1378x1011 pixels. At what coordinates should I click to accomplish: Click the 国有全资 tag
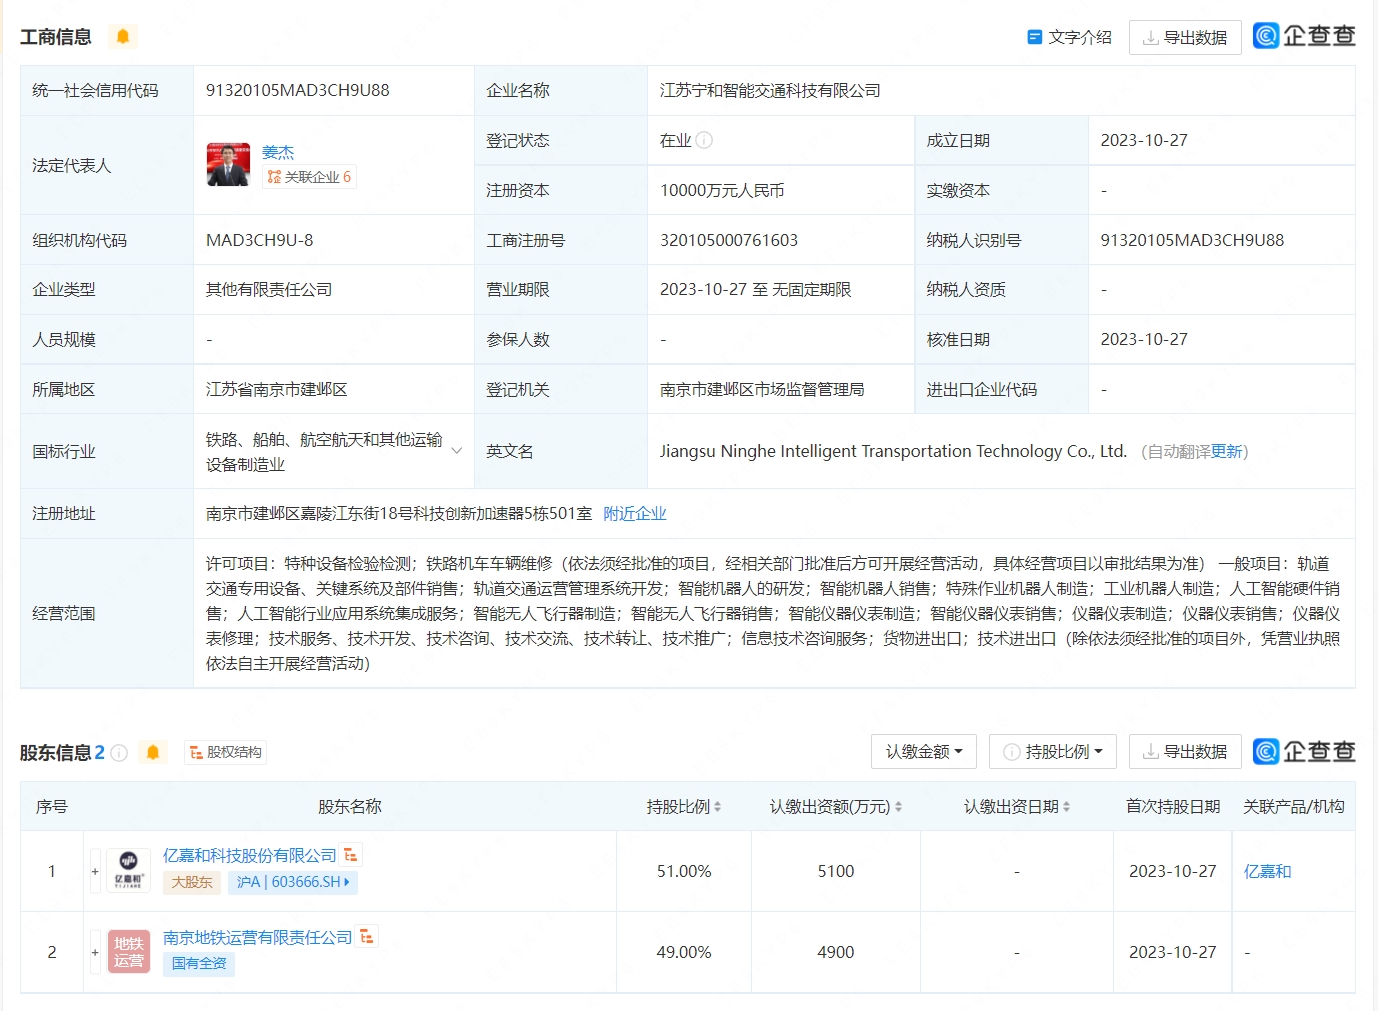(x=199, y=964)
